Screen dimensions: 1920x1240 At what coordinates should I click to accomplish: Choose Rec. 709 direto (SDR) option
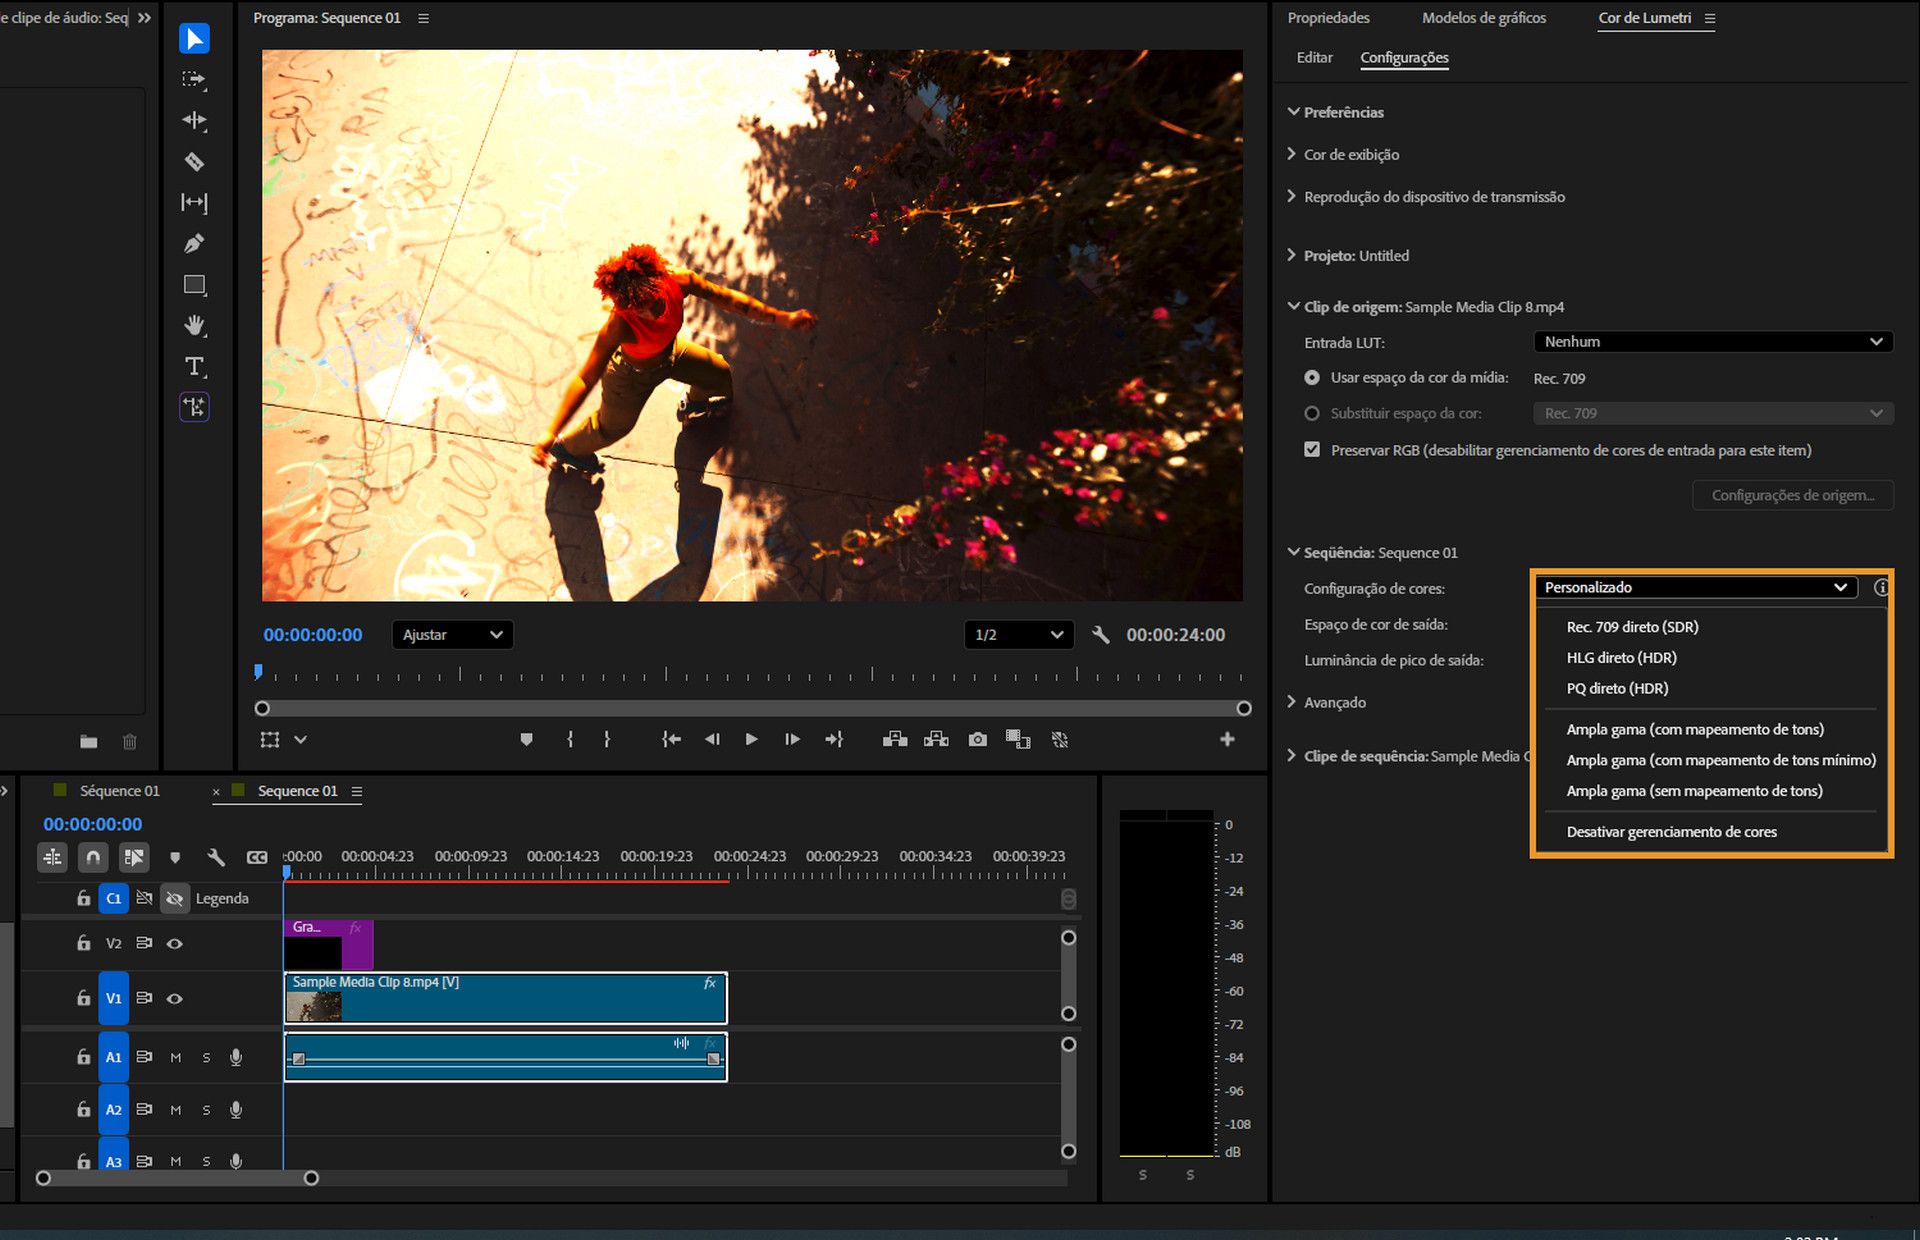(x=1632, y=627)
